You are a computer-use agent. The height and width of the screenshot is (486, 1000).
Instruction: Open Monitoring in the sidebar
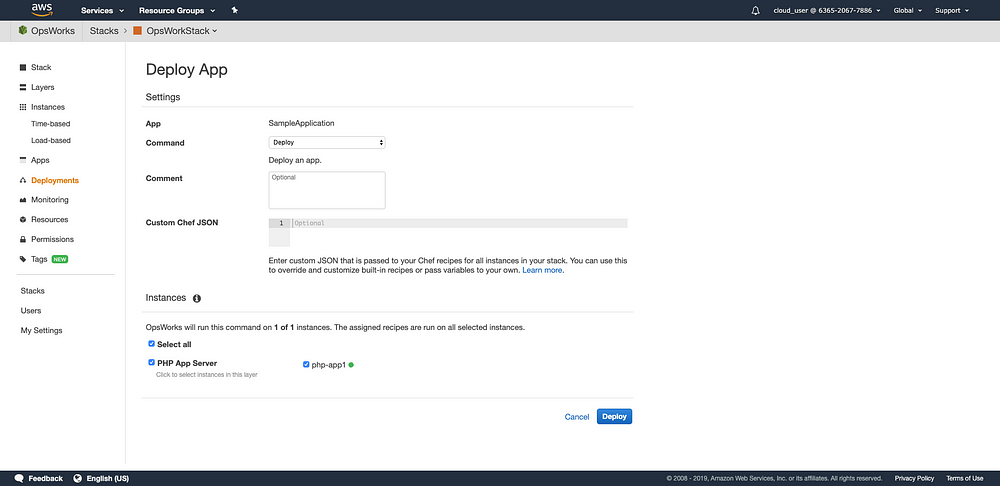point(50,200)
